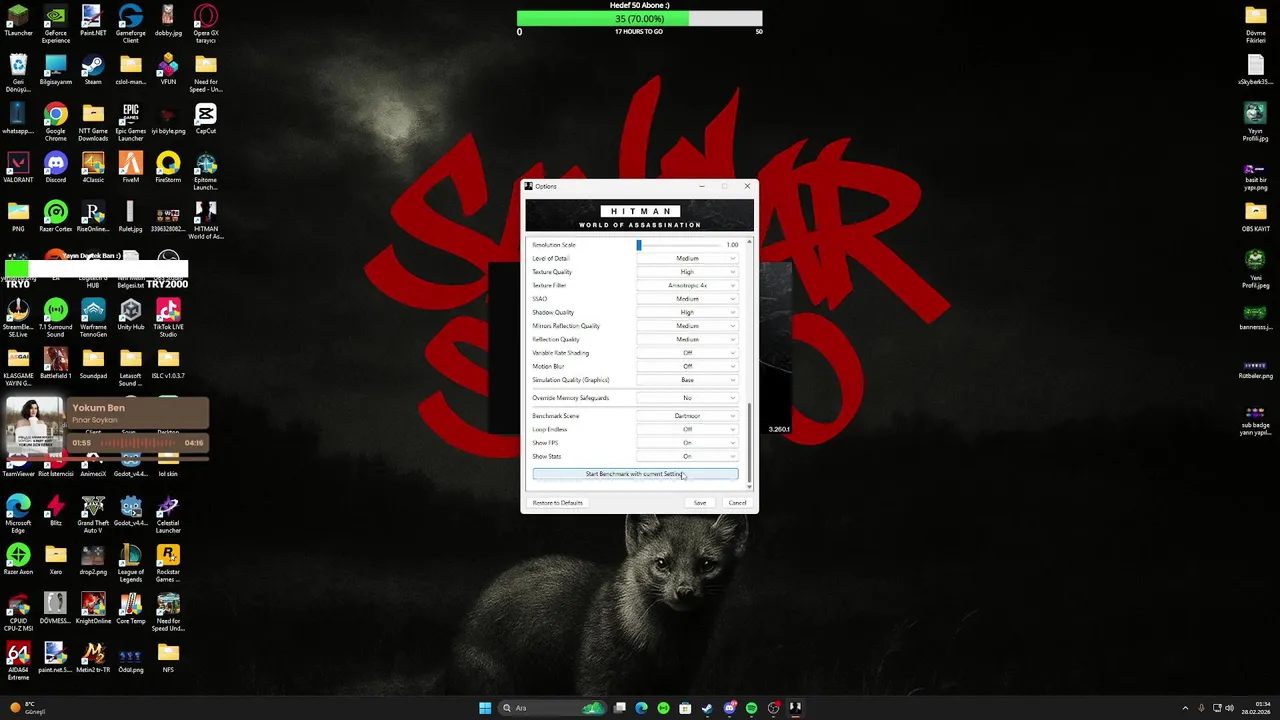Open Metin2 tr-TR desktop icon

93,658
